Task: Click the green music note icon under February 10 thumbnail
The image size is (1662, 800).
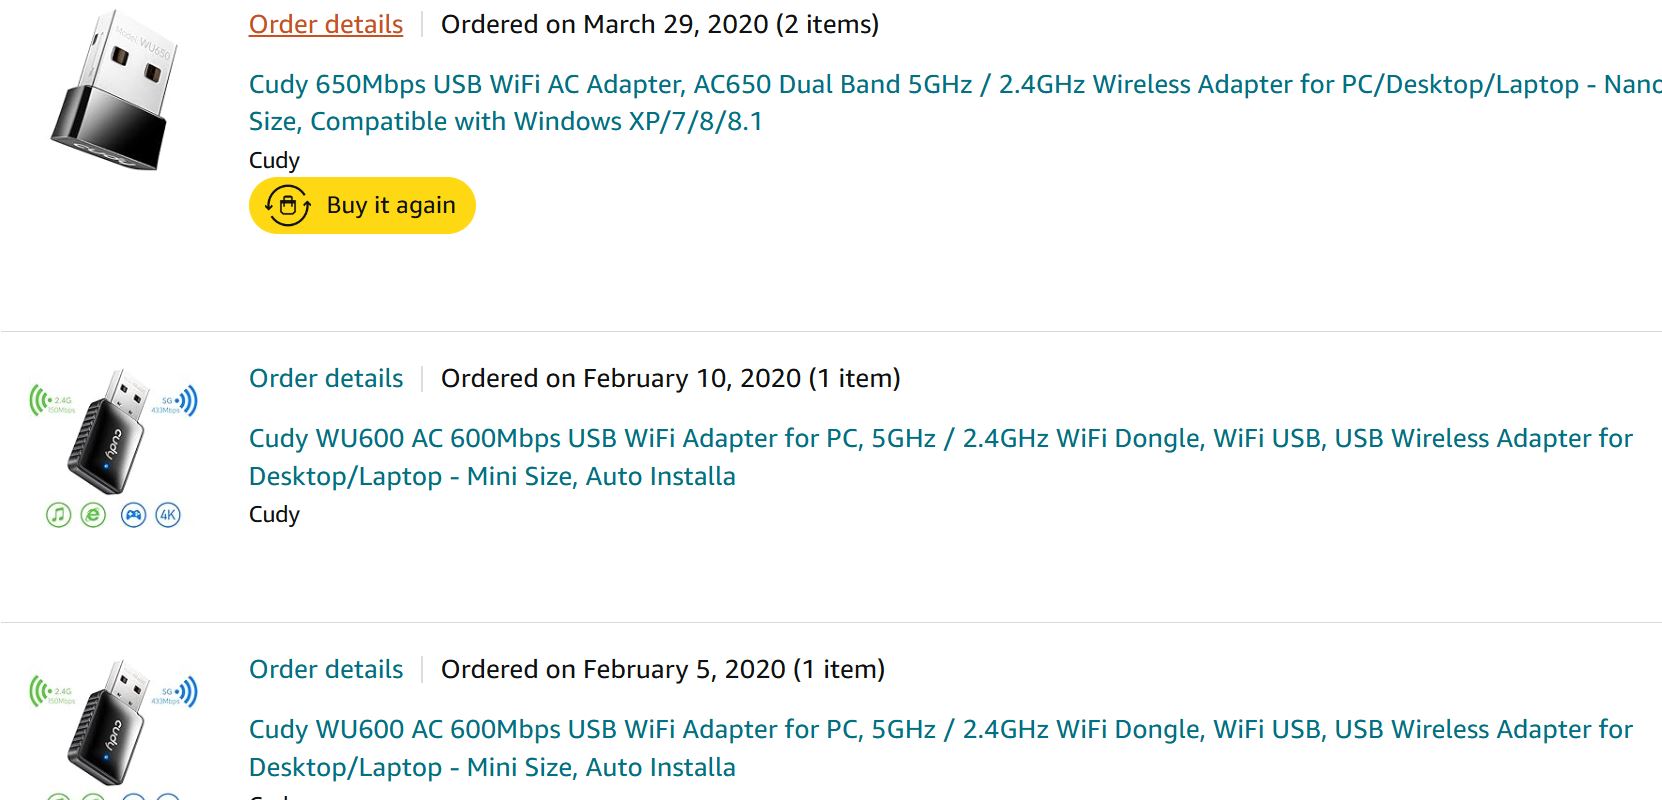Action: pyautogui.click(x=59, y=515)
